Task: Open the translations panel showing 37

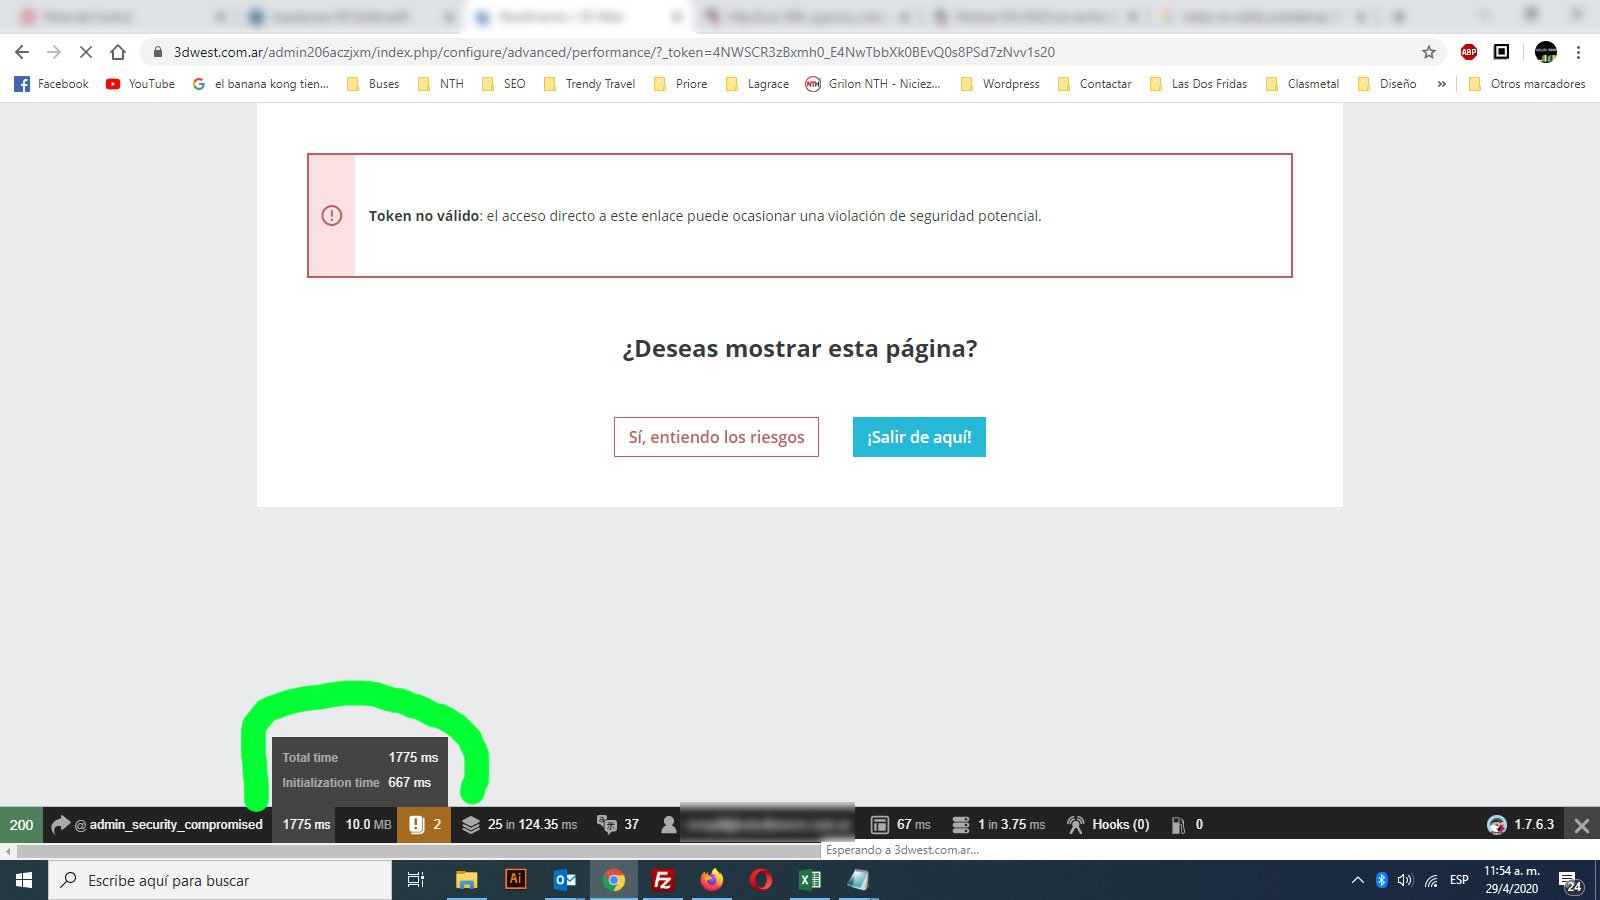Action: click(x=618, y=824)
